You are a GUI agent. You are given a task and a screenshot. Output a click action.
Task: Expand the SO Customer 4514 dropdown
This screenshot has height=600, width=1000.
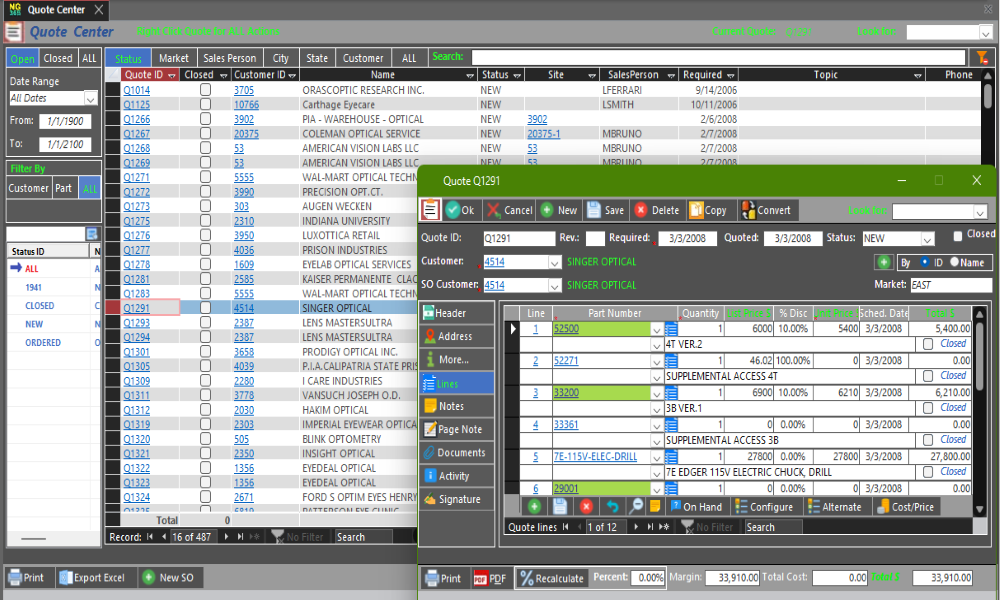[554, 286]
